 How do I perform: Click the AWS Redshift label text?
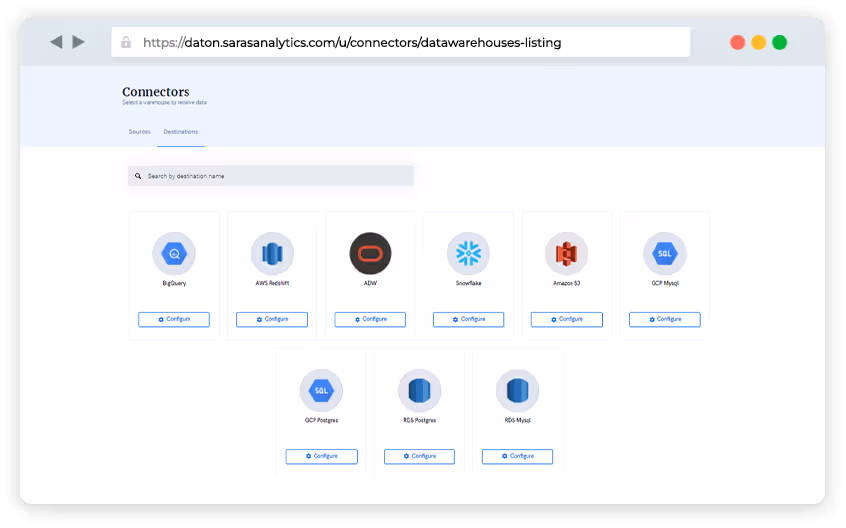272,283
